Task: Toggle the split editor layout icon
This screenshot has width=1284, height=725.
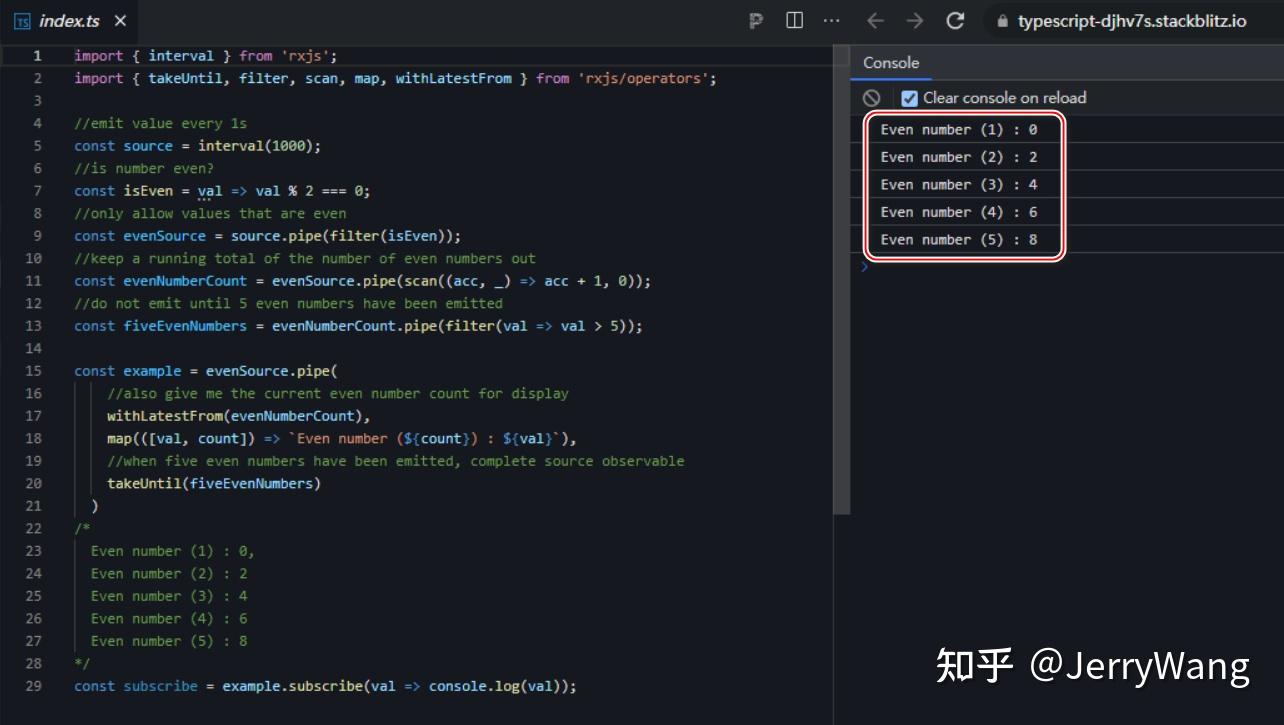Action: 795,20
